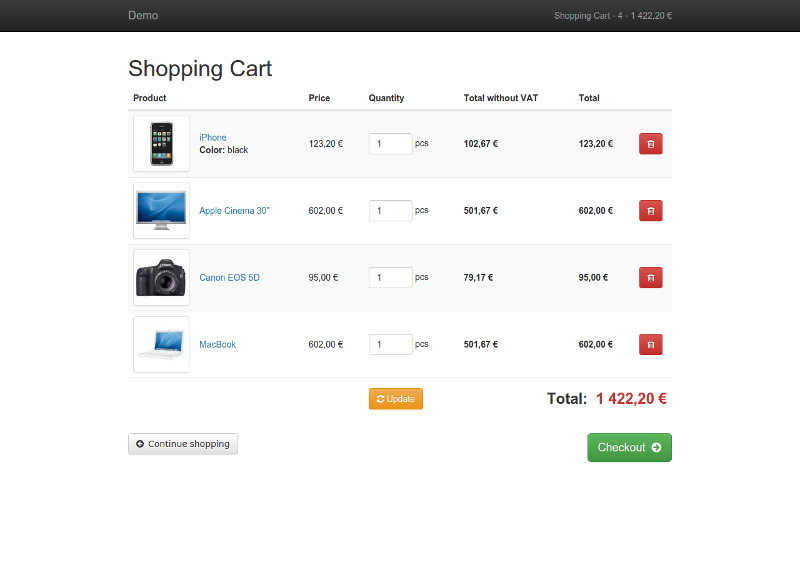Focus the MacBook quantity field
This screenshot has height=587, width=800.
pos(390,344)
